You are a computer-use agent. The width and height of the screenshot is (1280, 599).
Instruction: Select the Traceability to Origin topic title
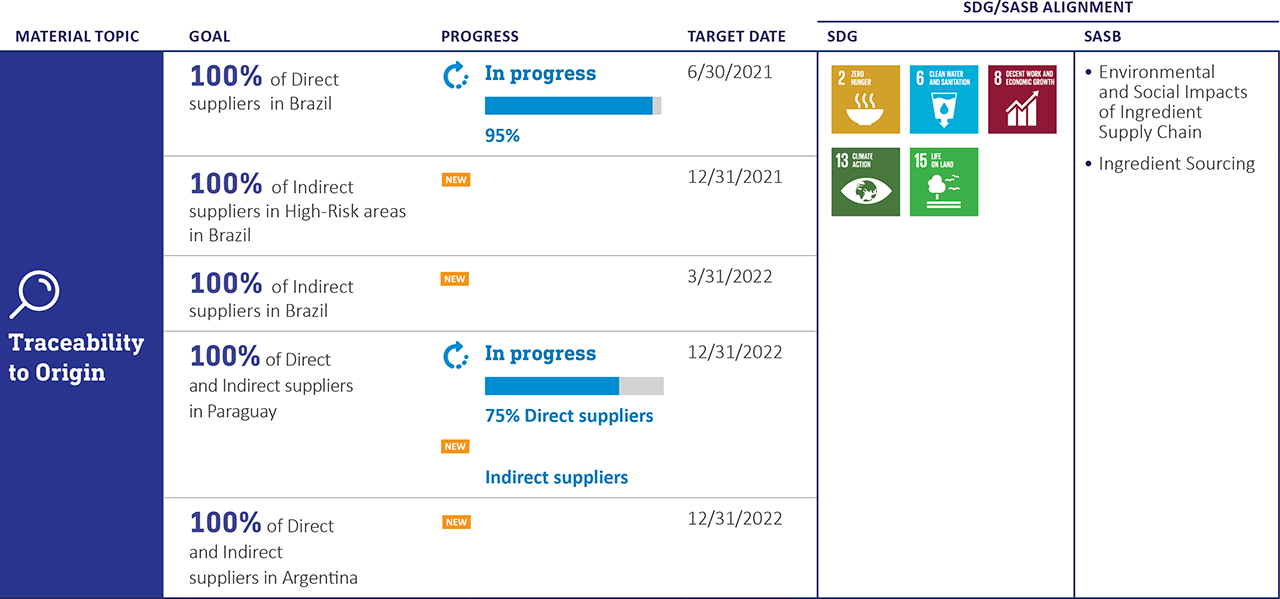76,358
